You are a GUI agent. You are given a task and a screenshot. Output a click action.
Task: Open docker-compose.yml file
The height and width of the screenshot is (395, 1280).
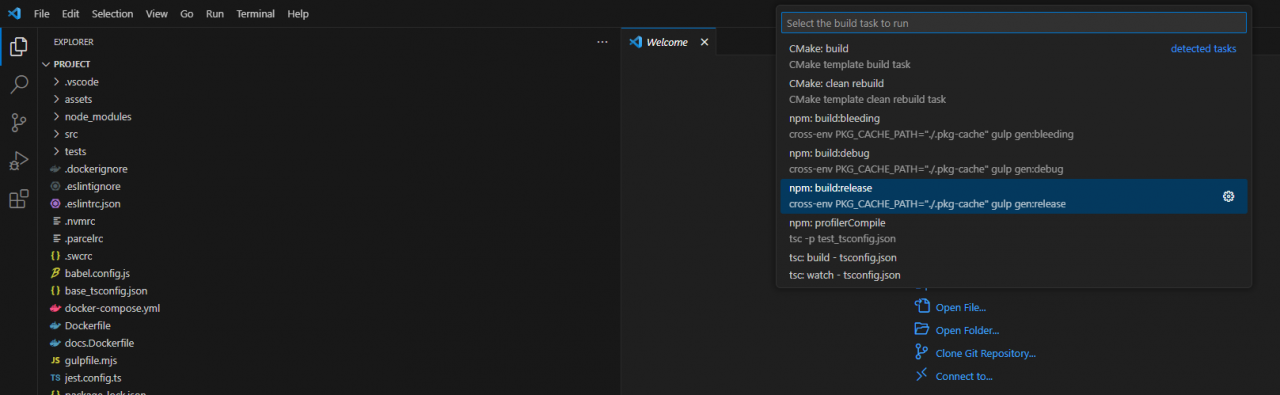(329, 308)
